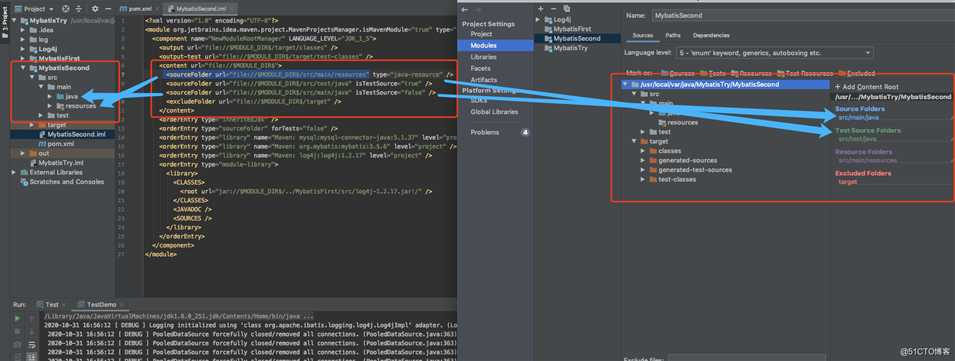The height and width of the screenshot is (361, 955).
Task: Mark folder as Tests
Action: (713, 73)
